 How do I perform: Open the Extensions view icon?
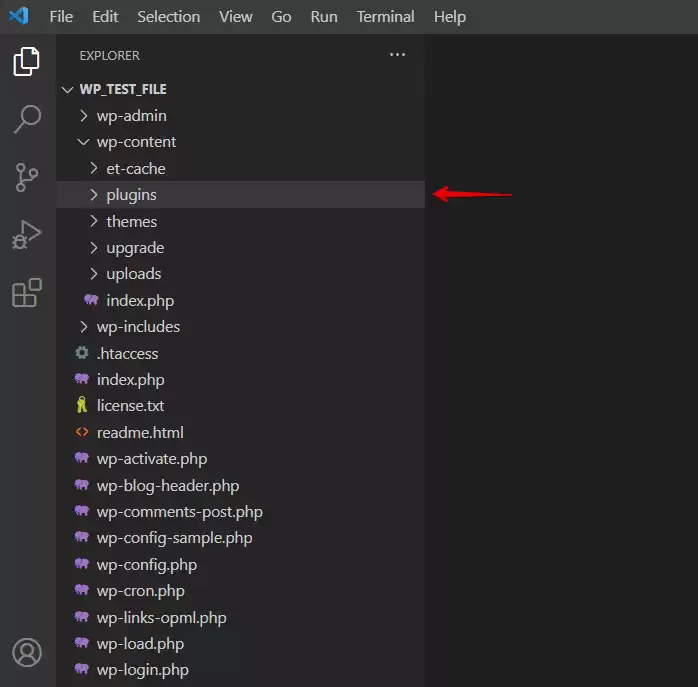(27, 293)
